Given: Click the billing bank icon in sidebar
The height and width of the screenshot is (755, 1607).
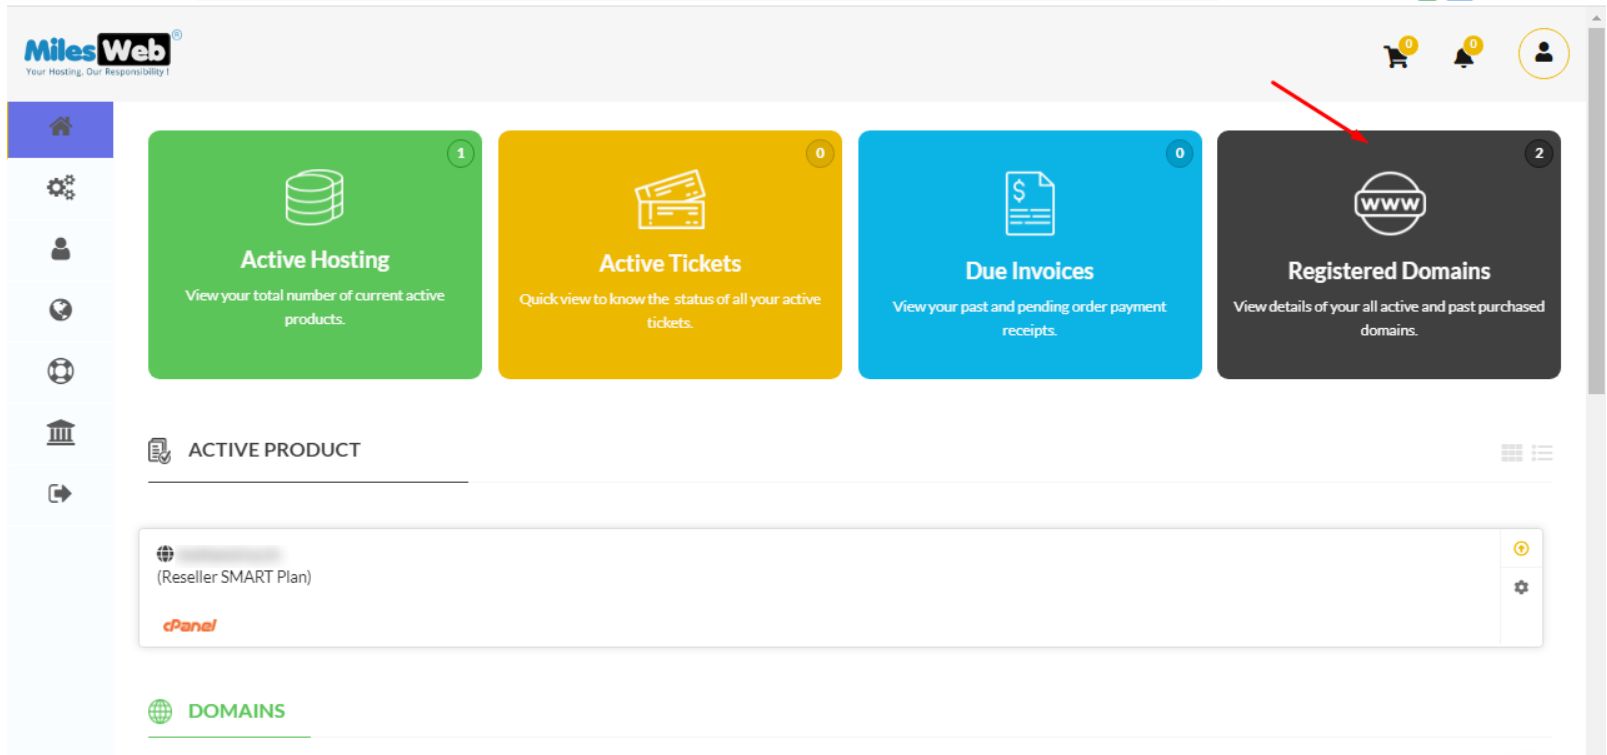Looking at the screenshot, I should coord(60,432).
